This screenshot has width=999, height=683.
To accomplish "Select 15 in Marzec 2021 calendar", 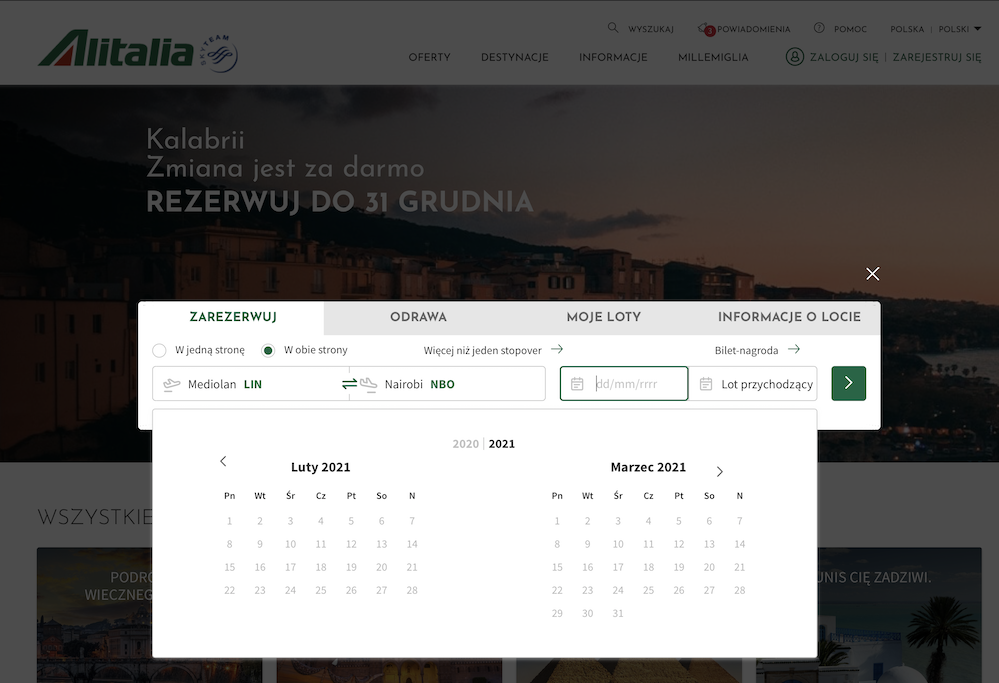I will (557, 567).
